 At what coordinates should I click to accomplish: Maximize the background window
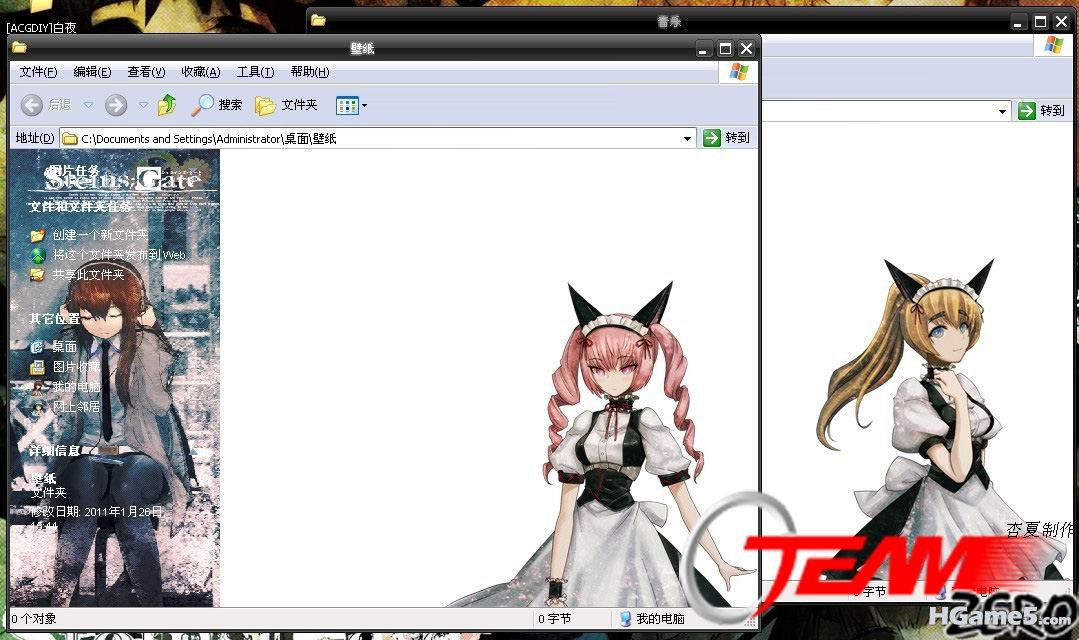coord(1040,22)
